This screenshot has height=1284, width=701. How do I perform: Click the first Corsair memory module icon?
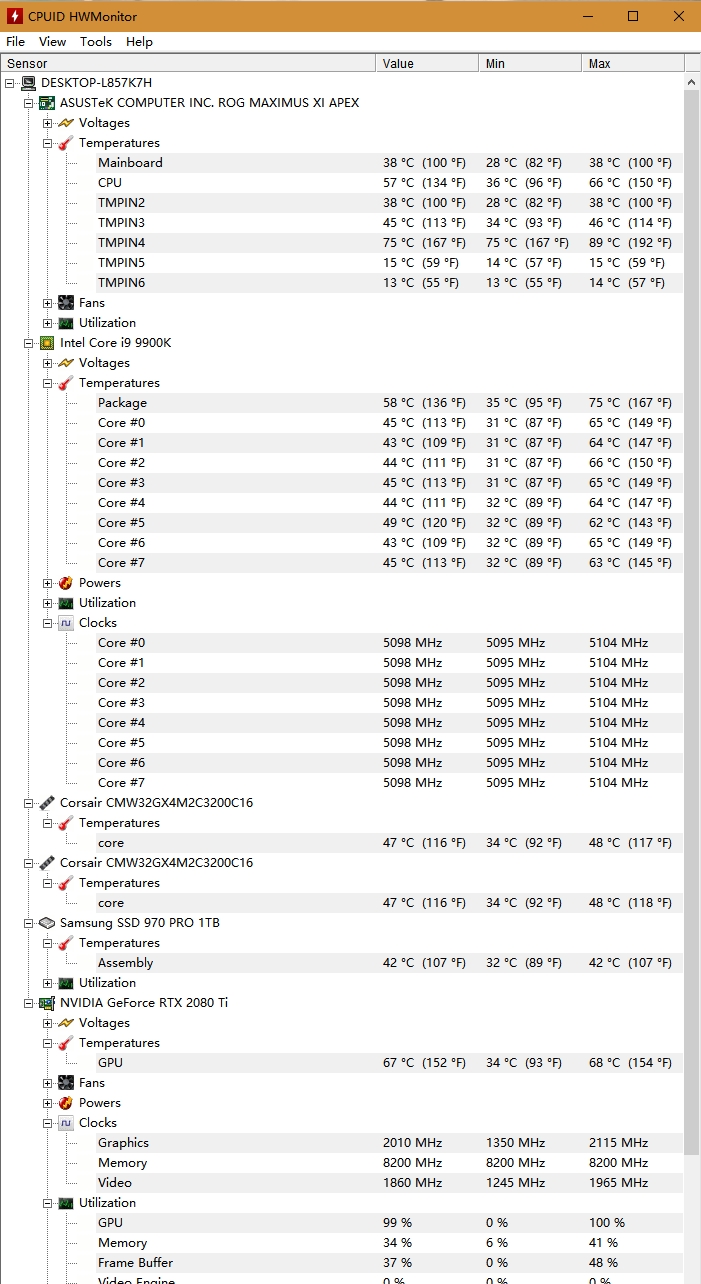(47, 803)
